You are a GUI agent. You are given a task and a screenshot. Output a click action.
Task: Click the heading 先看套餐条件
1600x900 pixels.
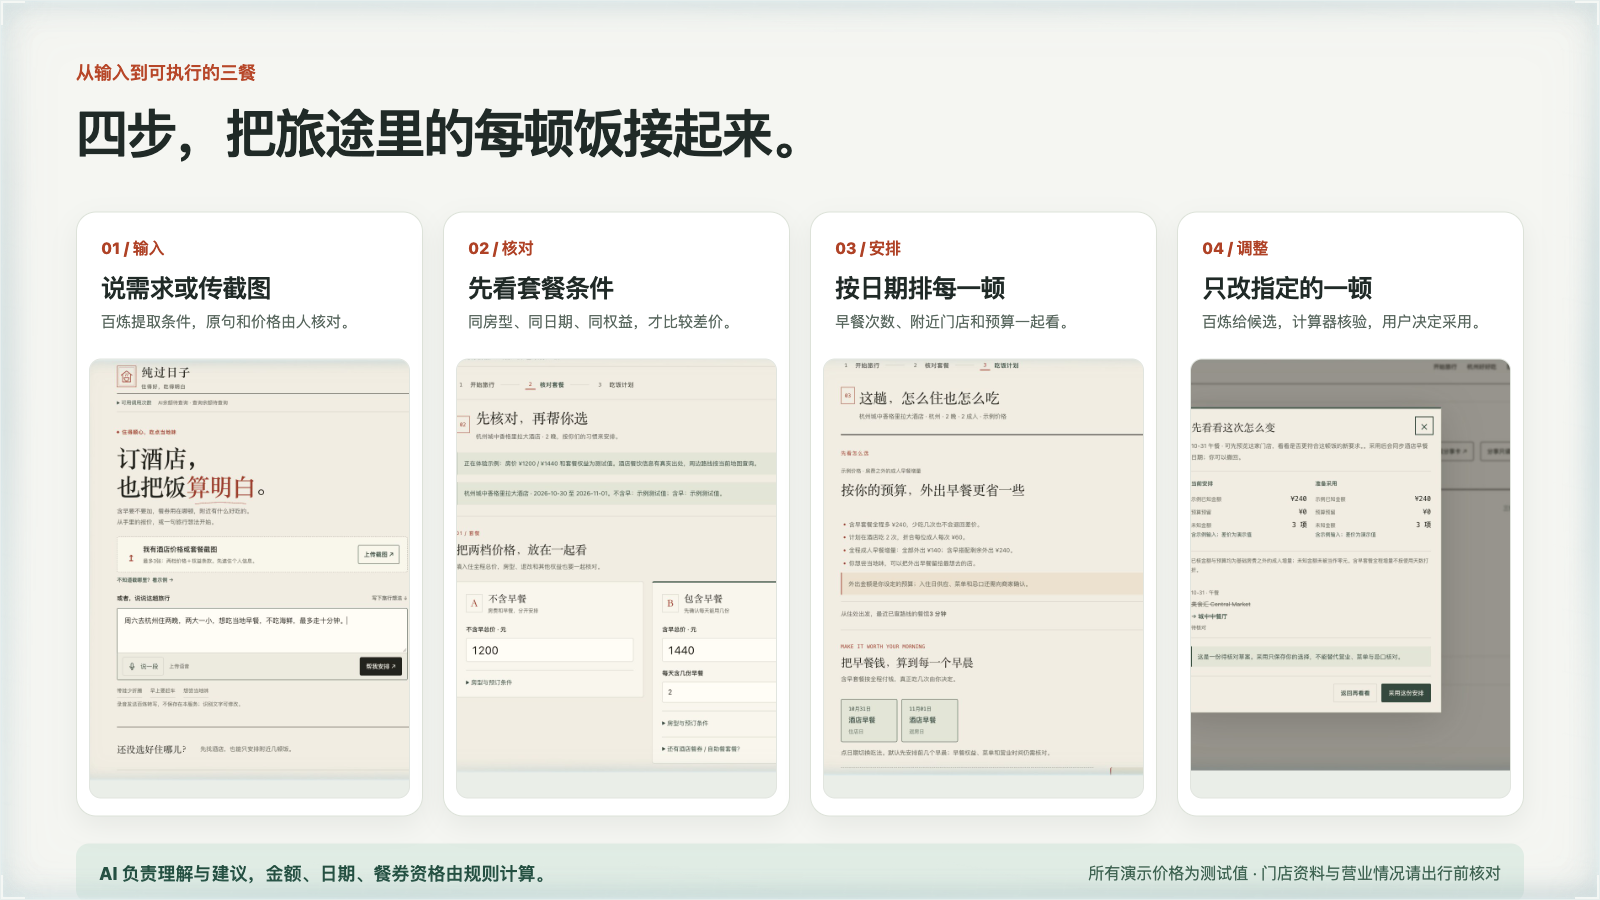pos(541,289)
